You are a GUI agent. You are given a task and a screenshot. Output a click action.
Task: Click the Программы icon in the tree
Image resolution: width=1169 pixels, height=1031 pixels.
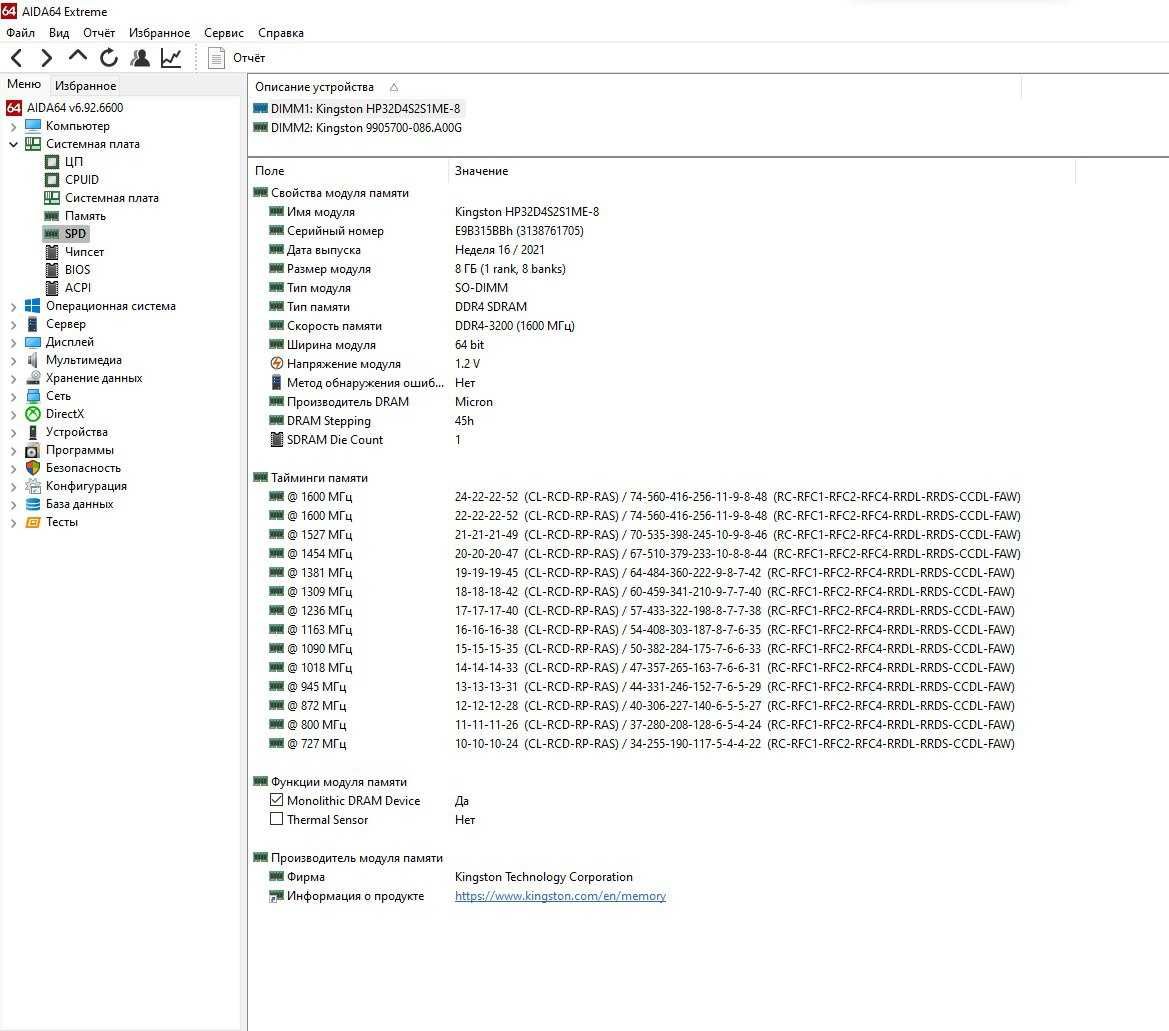pyautogui.click(x=33, y=450)
